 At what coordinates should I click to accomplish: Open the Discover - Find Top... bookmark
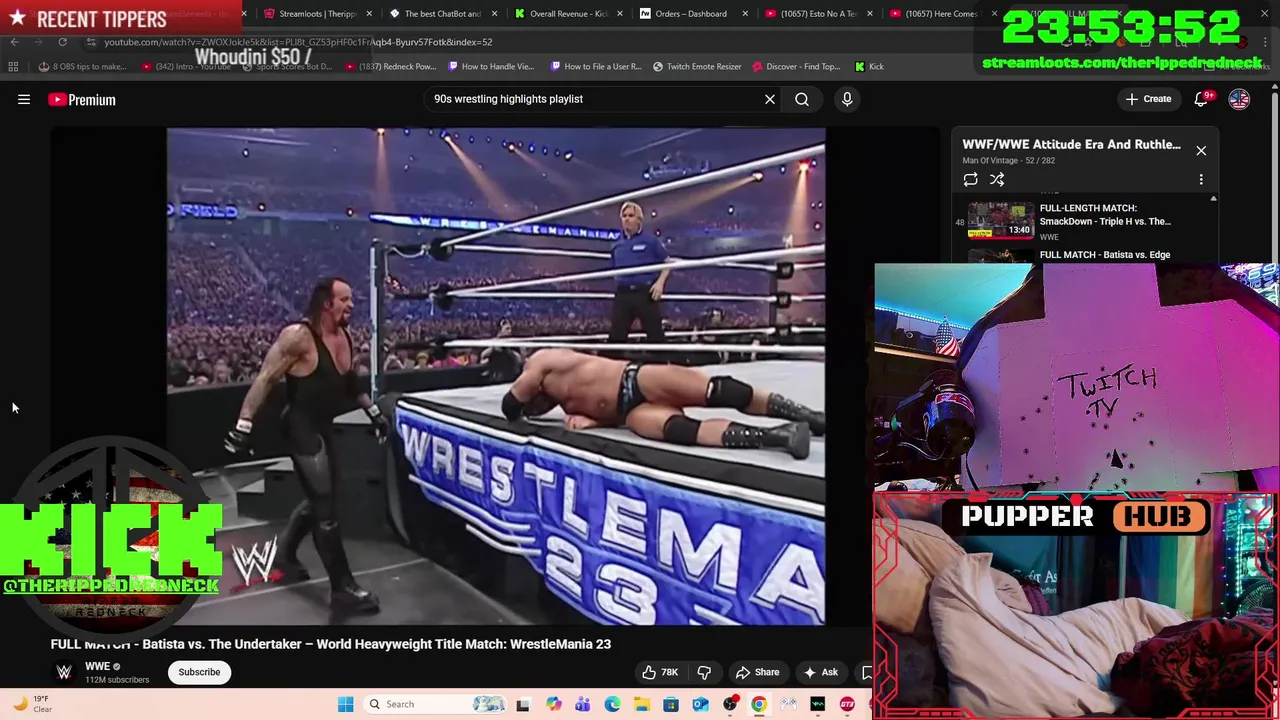click(x=796, y=67)
